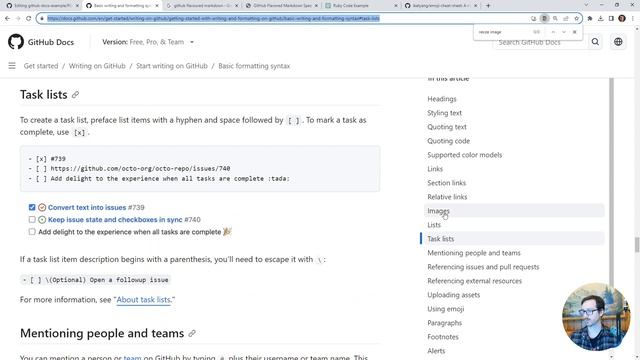Check the Keep issue state and checkboxes checkbox
640x360 pixels.
(x=32, y=220)
